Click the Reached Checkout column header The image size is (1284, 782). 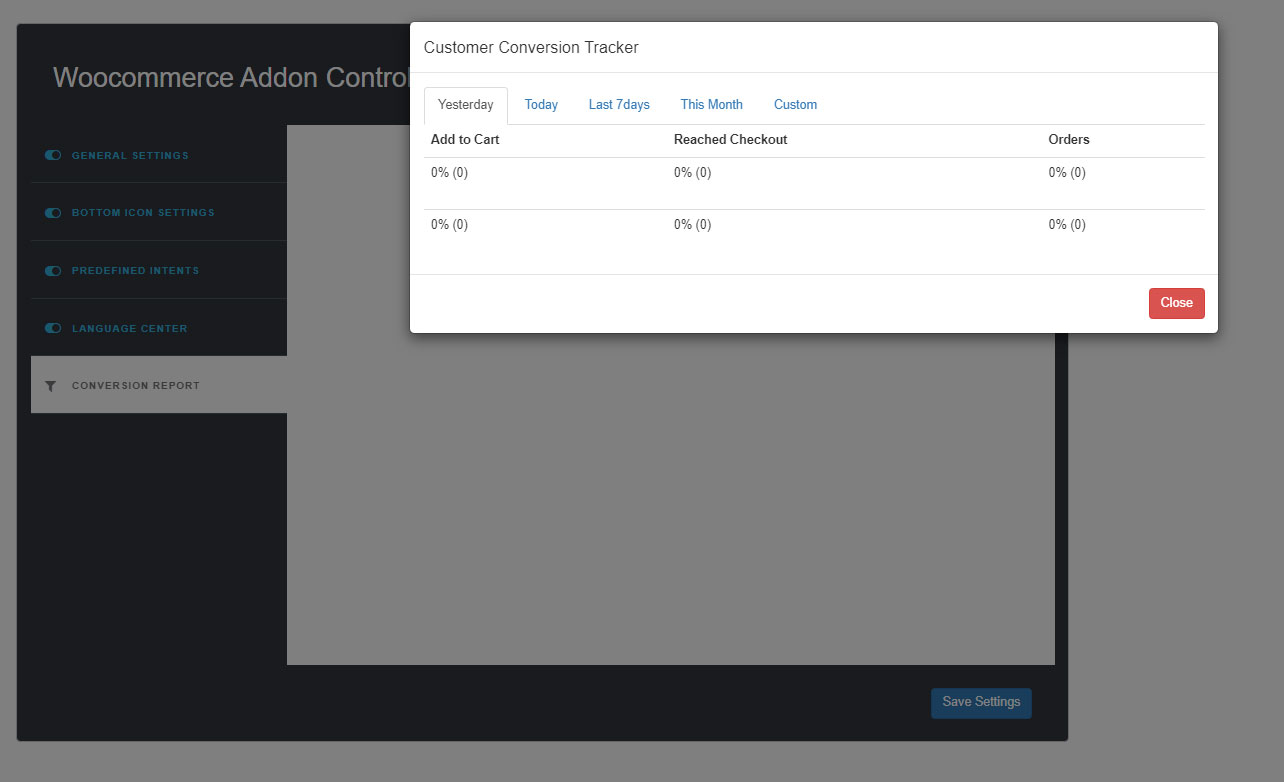tap(731, 140)
